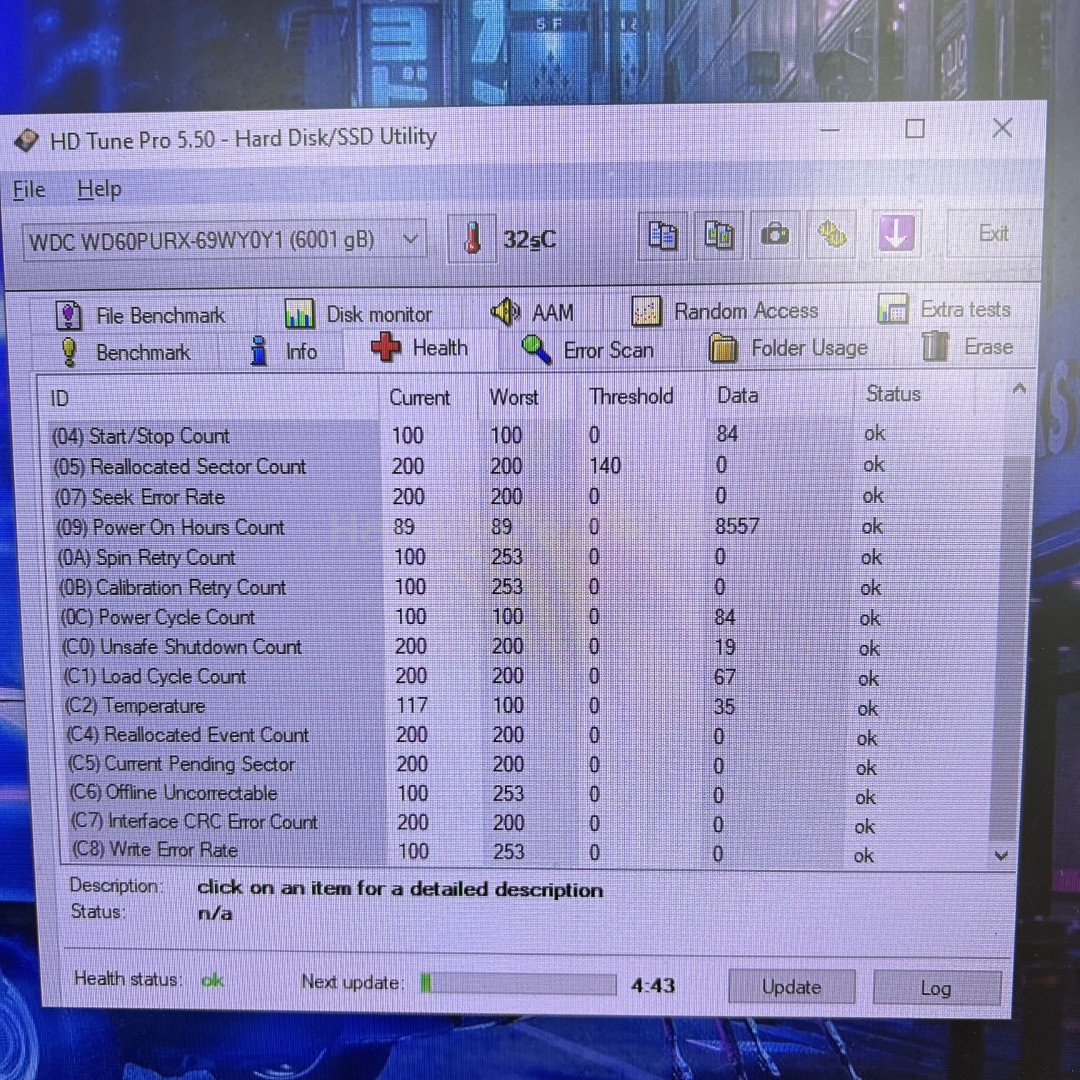Screen dimensions: 1080x1080
Task: Click the Disk monitor chart icon
Action: tap(299, 314)
